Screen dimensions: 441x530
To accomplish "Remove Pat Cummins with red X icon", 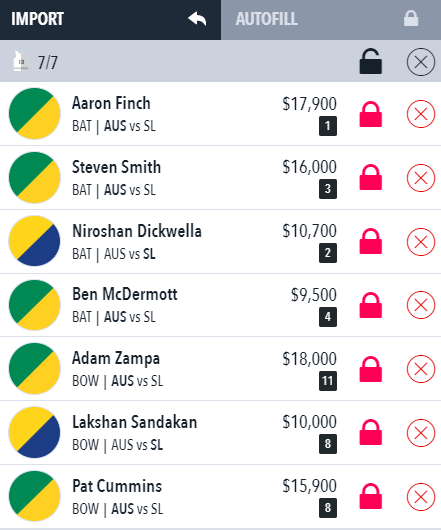I will click(x=421, y=497).
